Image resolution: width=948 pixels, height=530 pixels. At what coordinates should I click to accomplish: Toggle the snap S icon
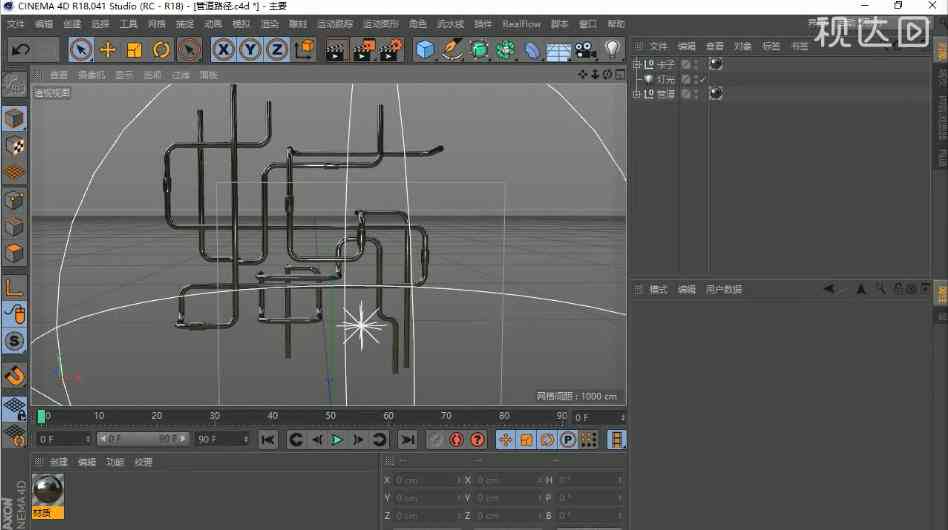tap(15, 341)
